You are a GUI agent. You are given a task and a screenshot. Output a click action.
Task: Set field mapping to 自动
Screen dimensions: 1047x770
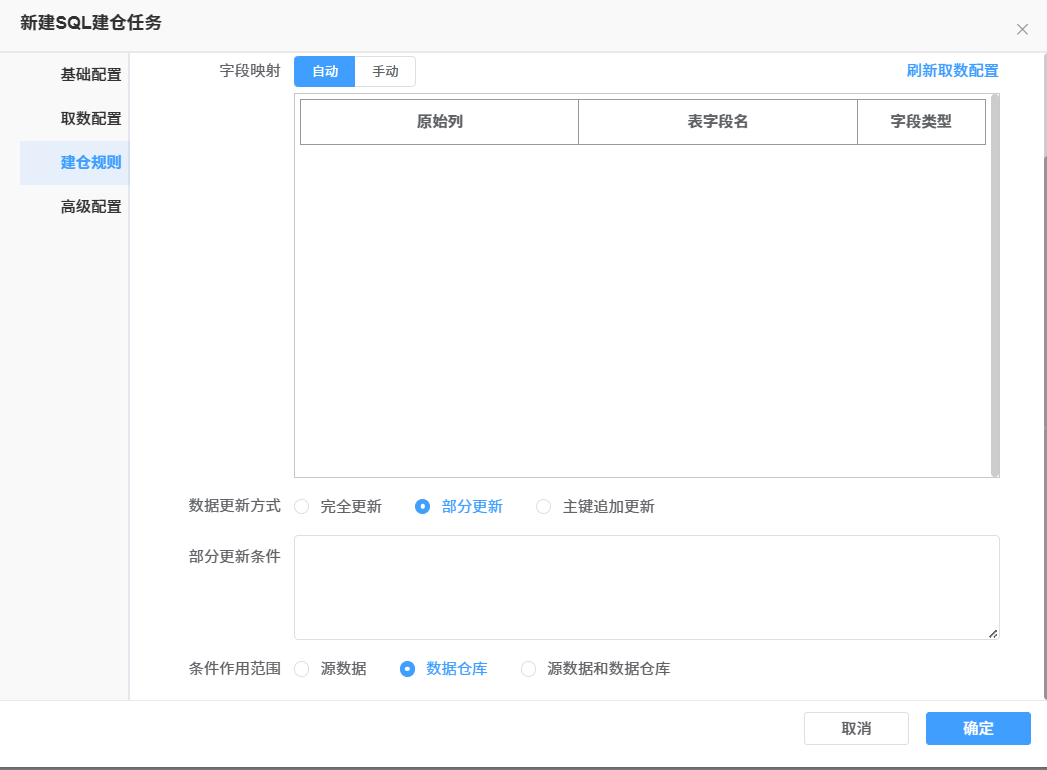point(325,72)
